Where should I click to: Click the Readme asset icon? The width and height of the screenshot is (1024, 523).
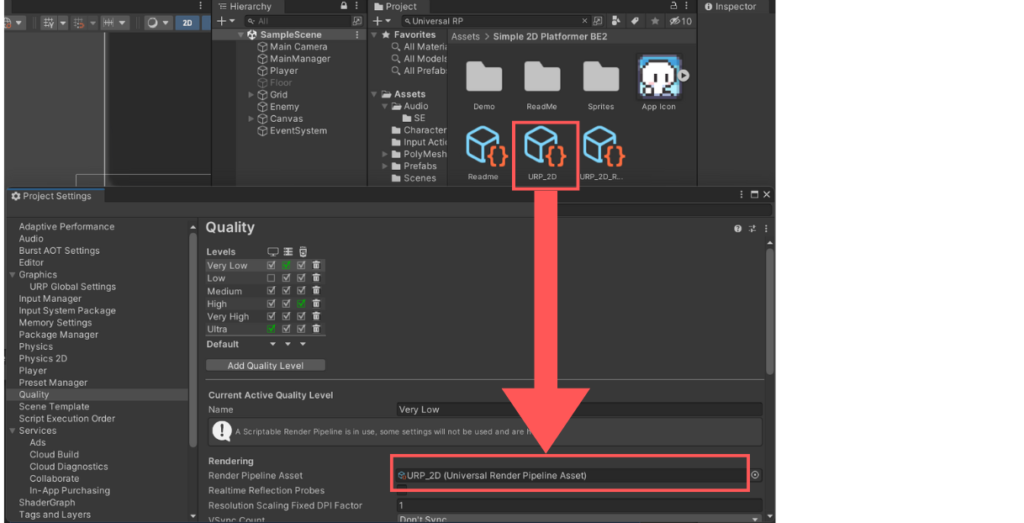(x=483, y=148)
